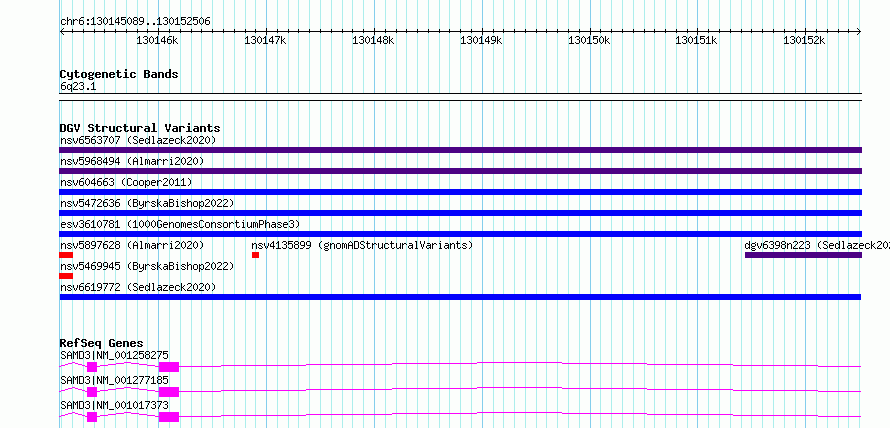Click the 130146k ruler tick label

[x=157, y=40]
